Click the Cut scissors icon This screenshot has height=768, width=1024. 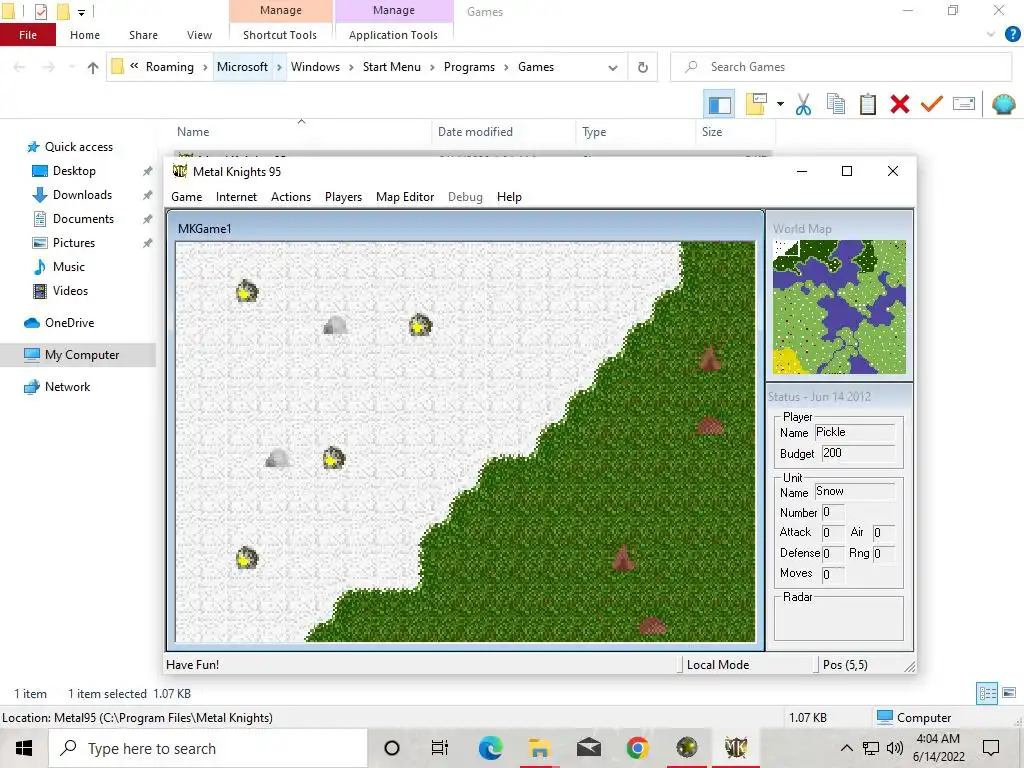(803, 104)
